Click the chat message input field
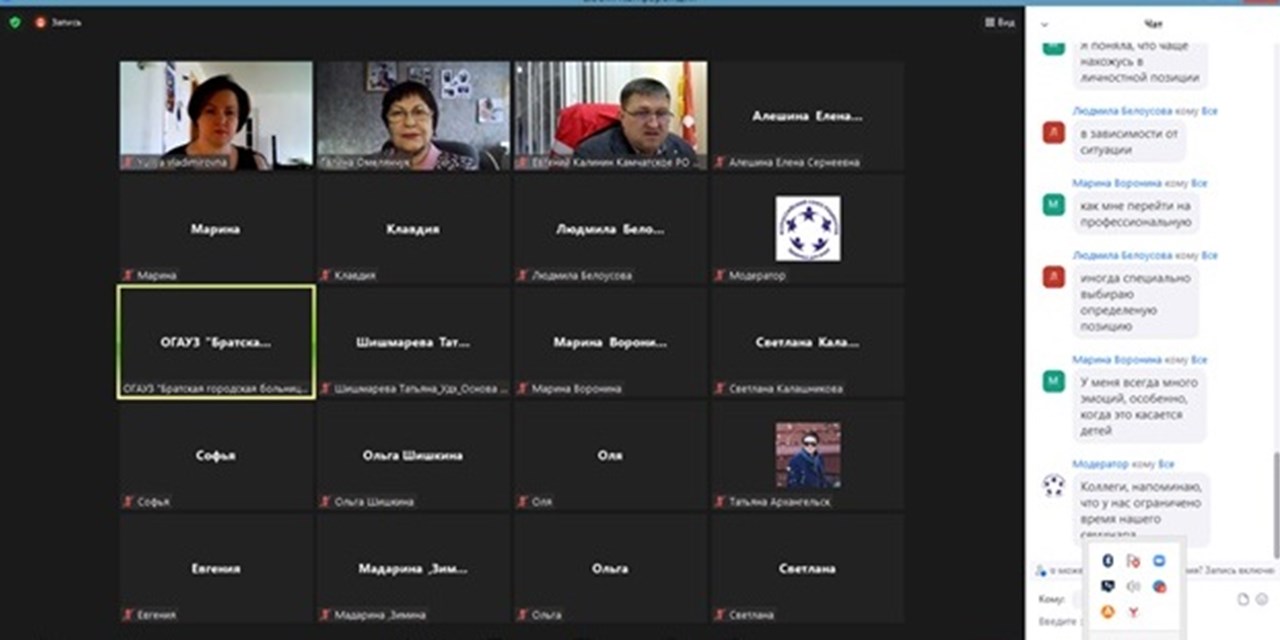This screenshot has width=1280, height=640. coord(1060,622)
